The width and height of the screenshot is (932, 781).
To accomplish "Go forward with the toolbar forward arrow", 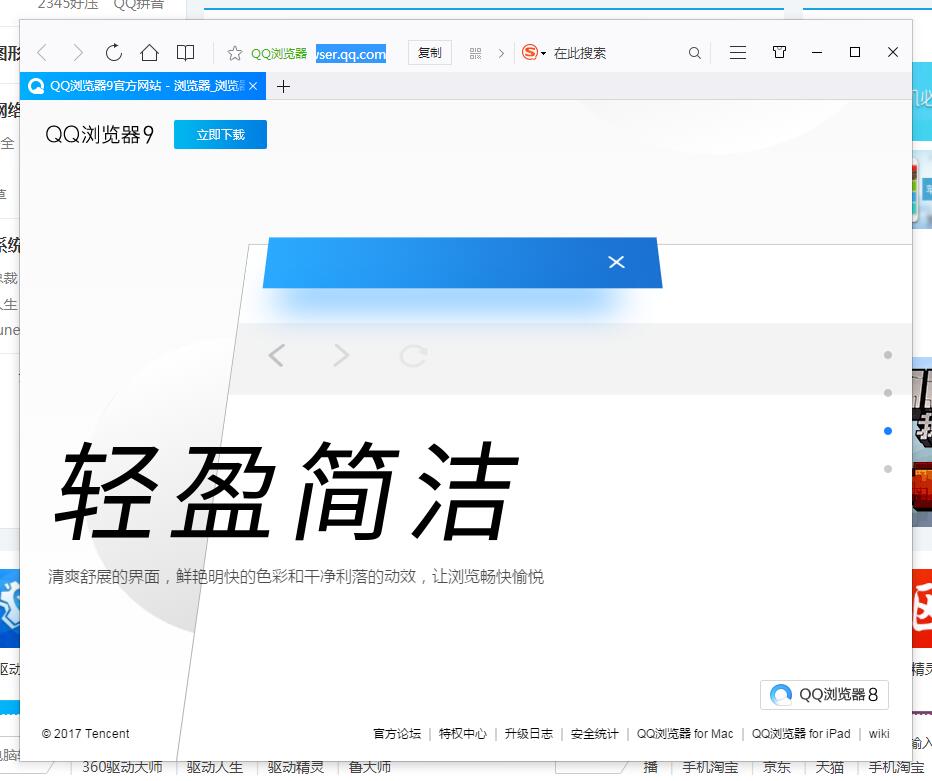I will (78, 53).
